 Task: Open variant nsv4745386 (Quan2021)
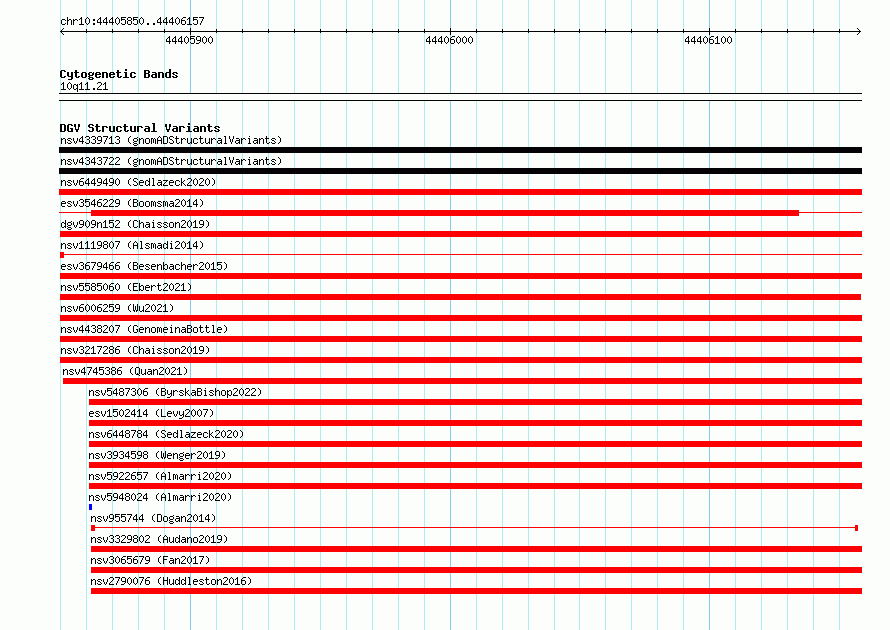tap(125, 371)
